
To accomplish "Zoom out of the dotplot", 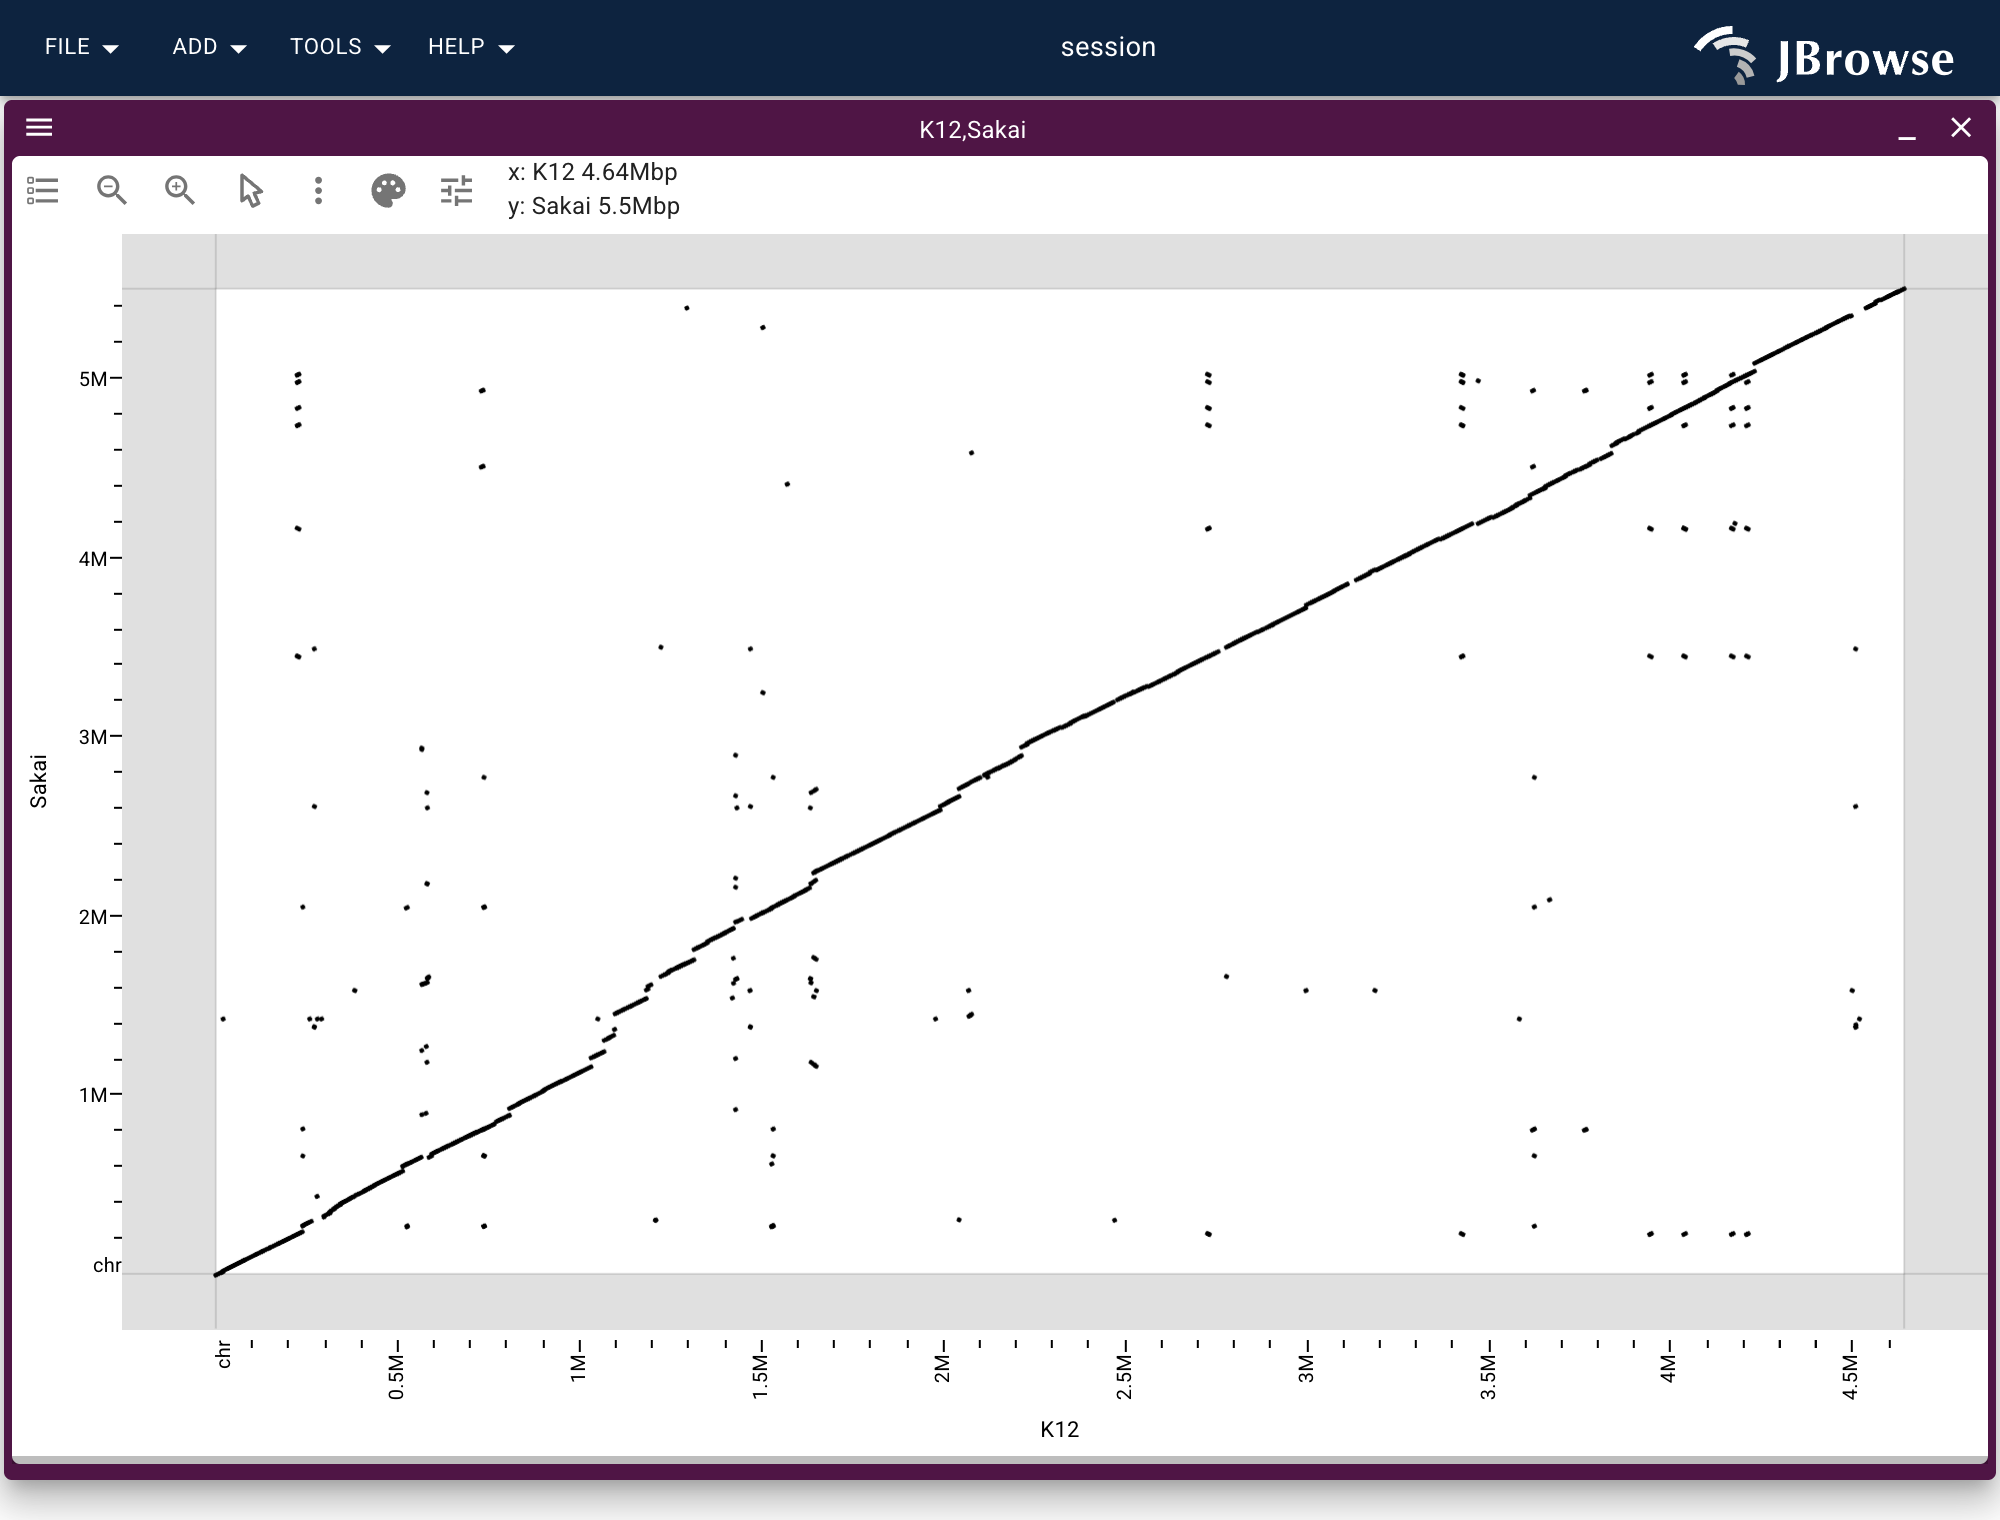I will 111,190.
